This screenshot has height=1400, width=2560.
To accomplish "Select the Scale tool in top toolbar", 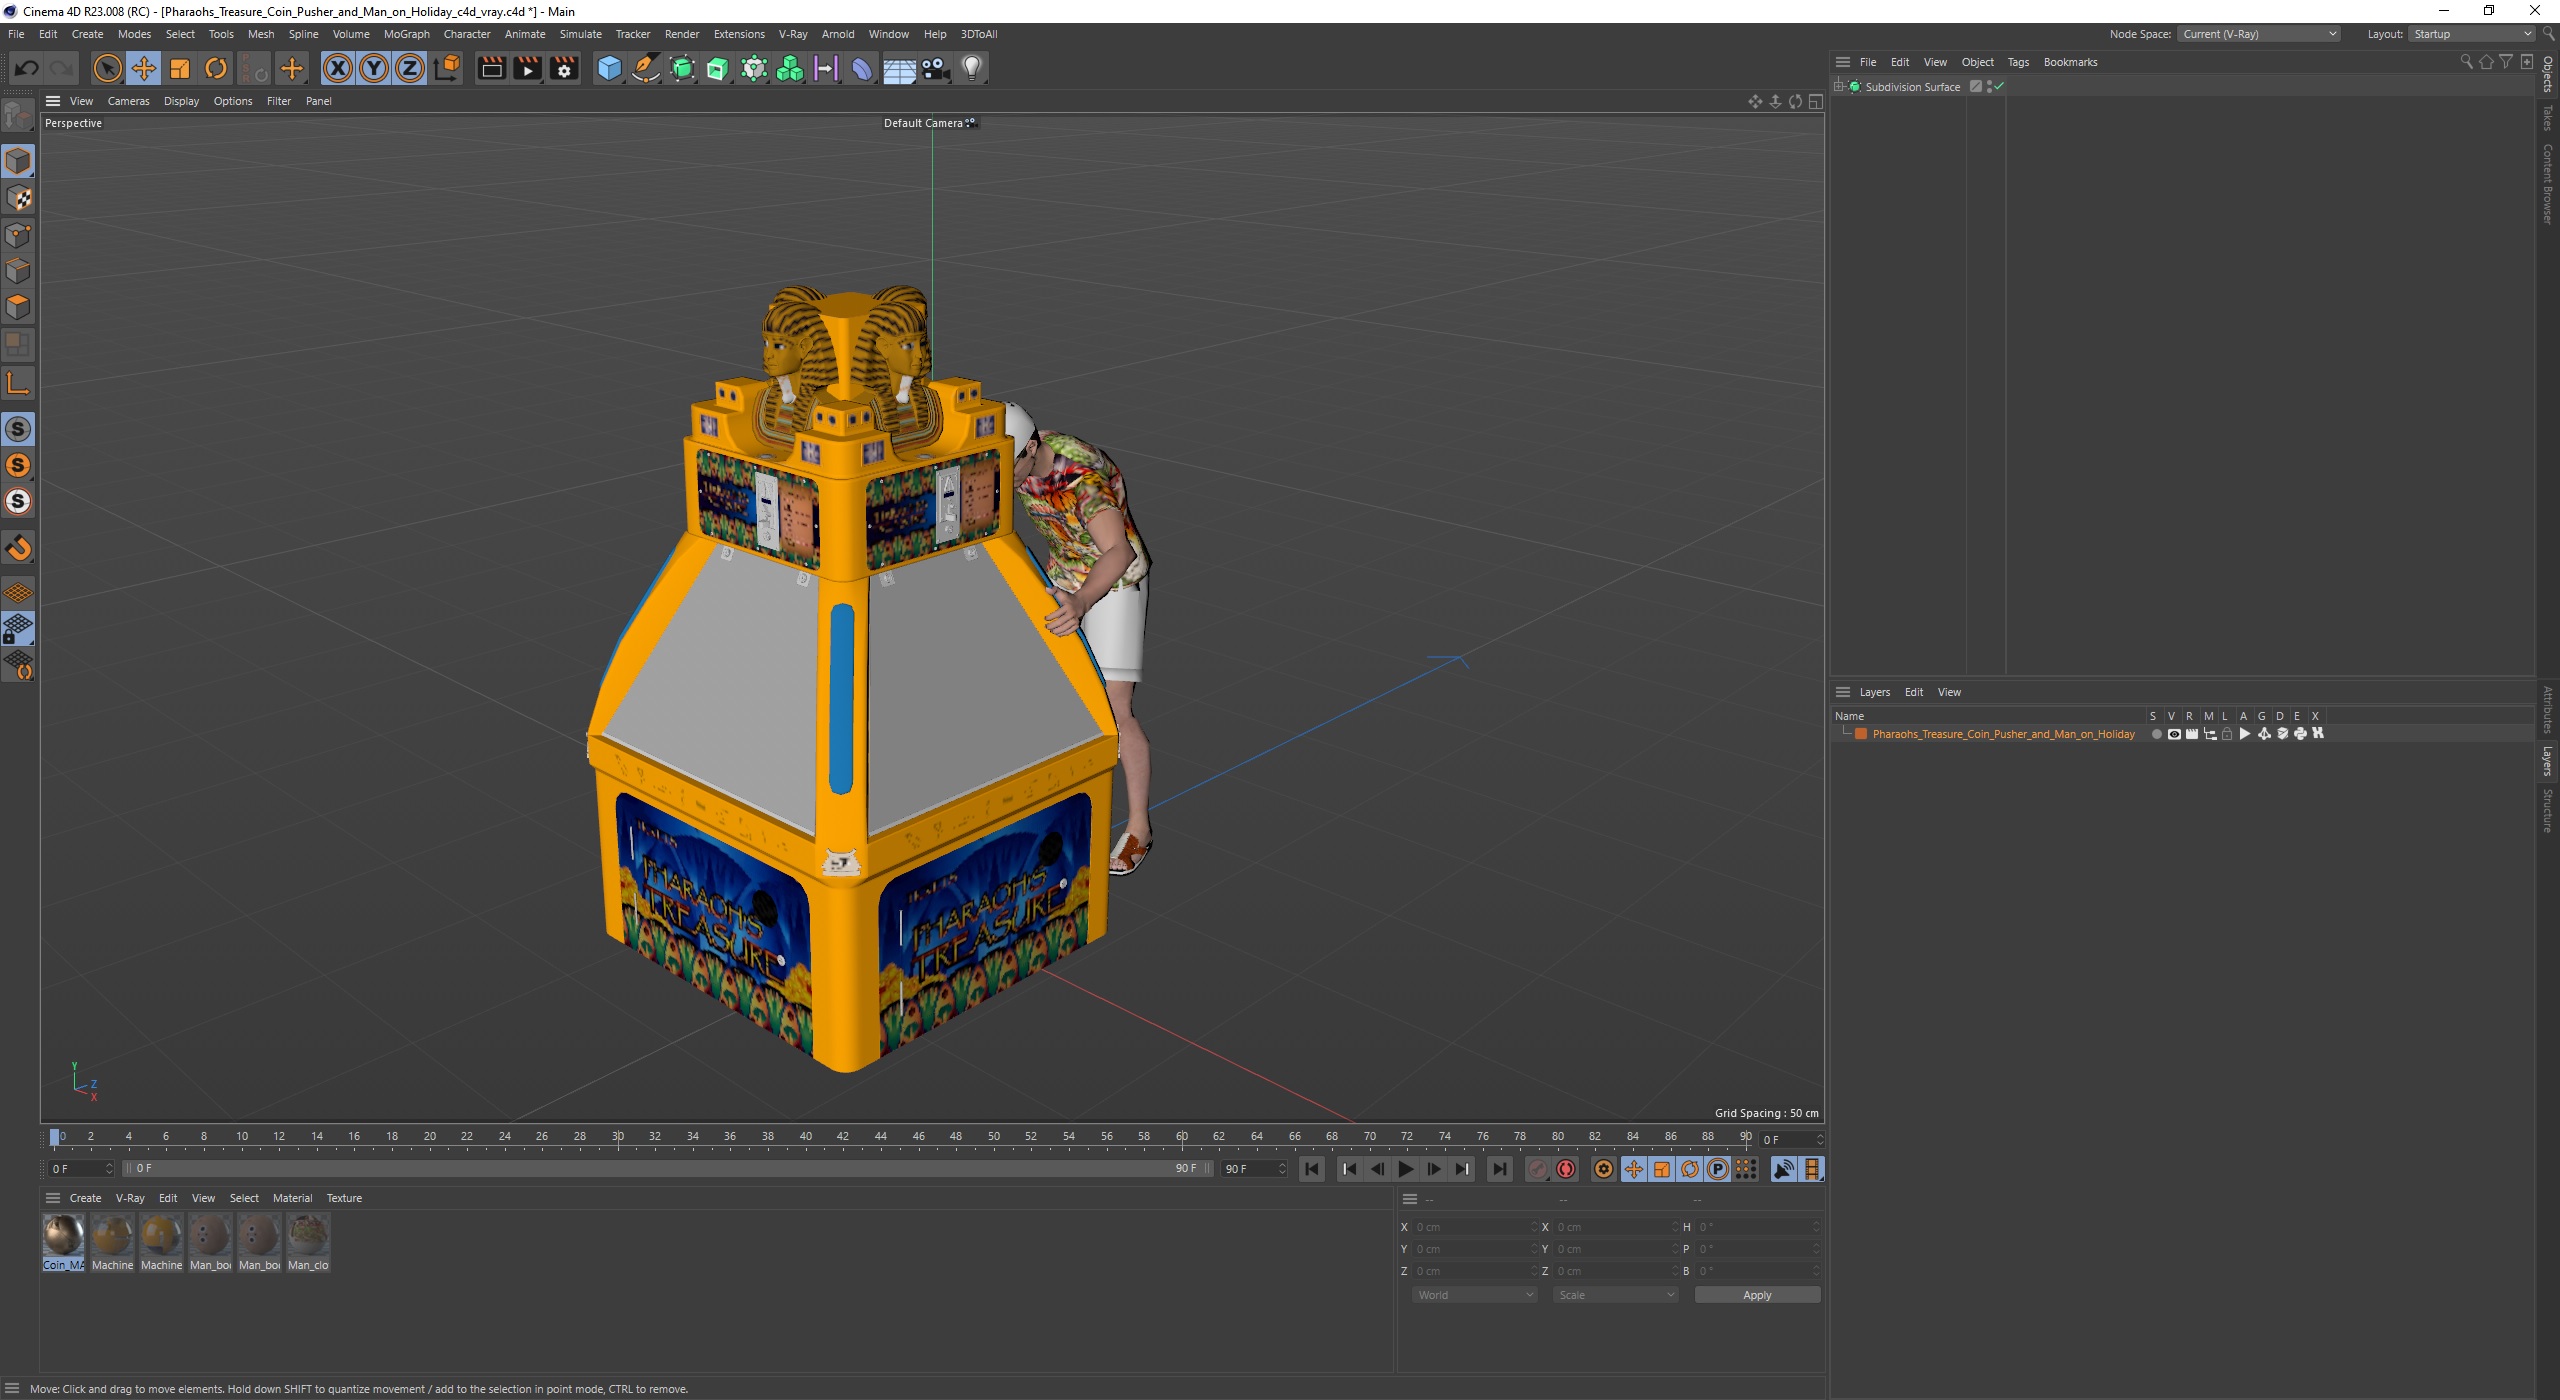I will click(x=180, y=68).
